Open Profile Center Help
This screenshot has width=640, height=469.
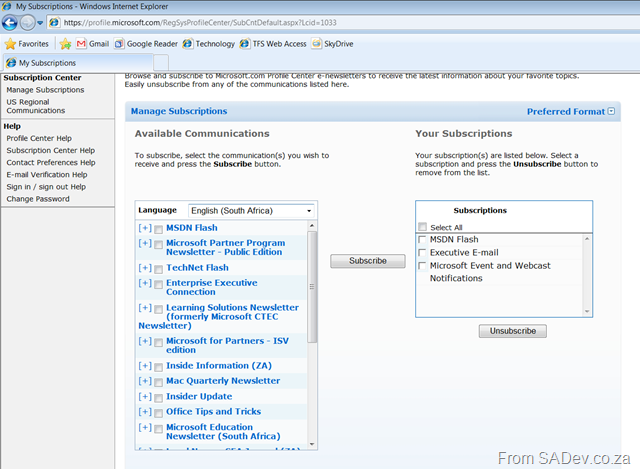coord(39,138)
